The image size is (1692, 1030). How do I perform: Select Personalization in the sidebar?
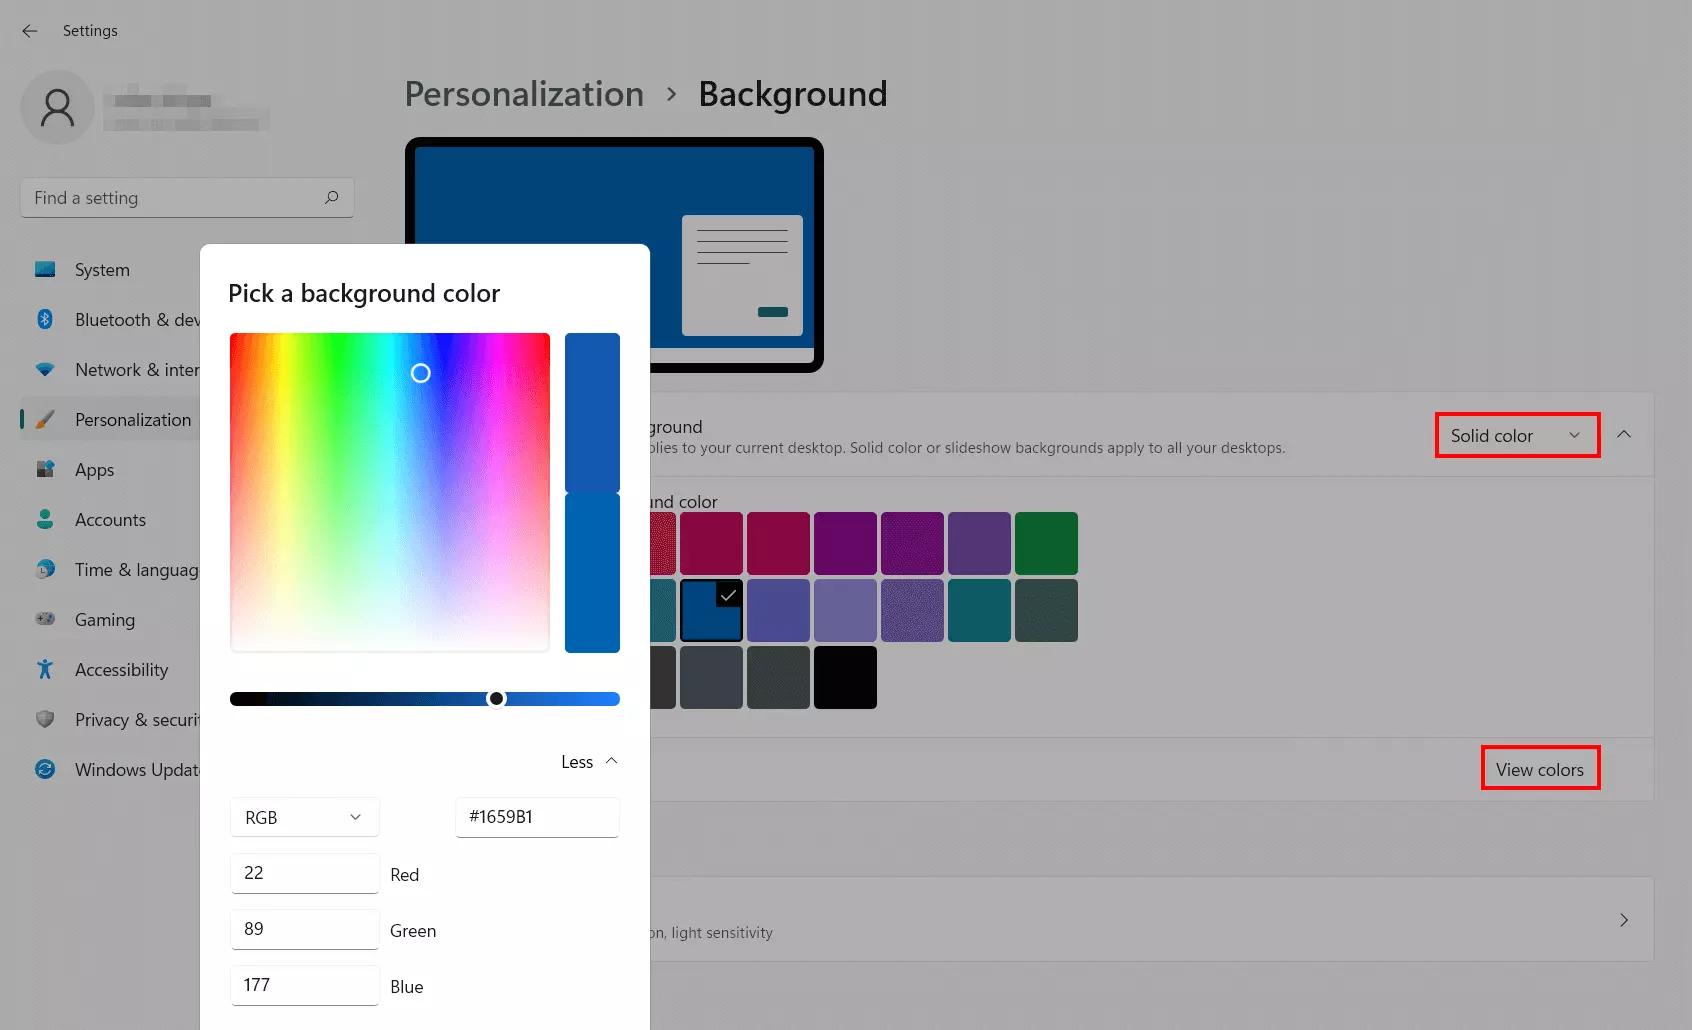click(x=133, y=420)
